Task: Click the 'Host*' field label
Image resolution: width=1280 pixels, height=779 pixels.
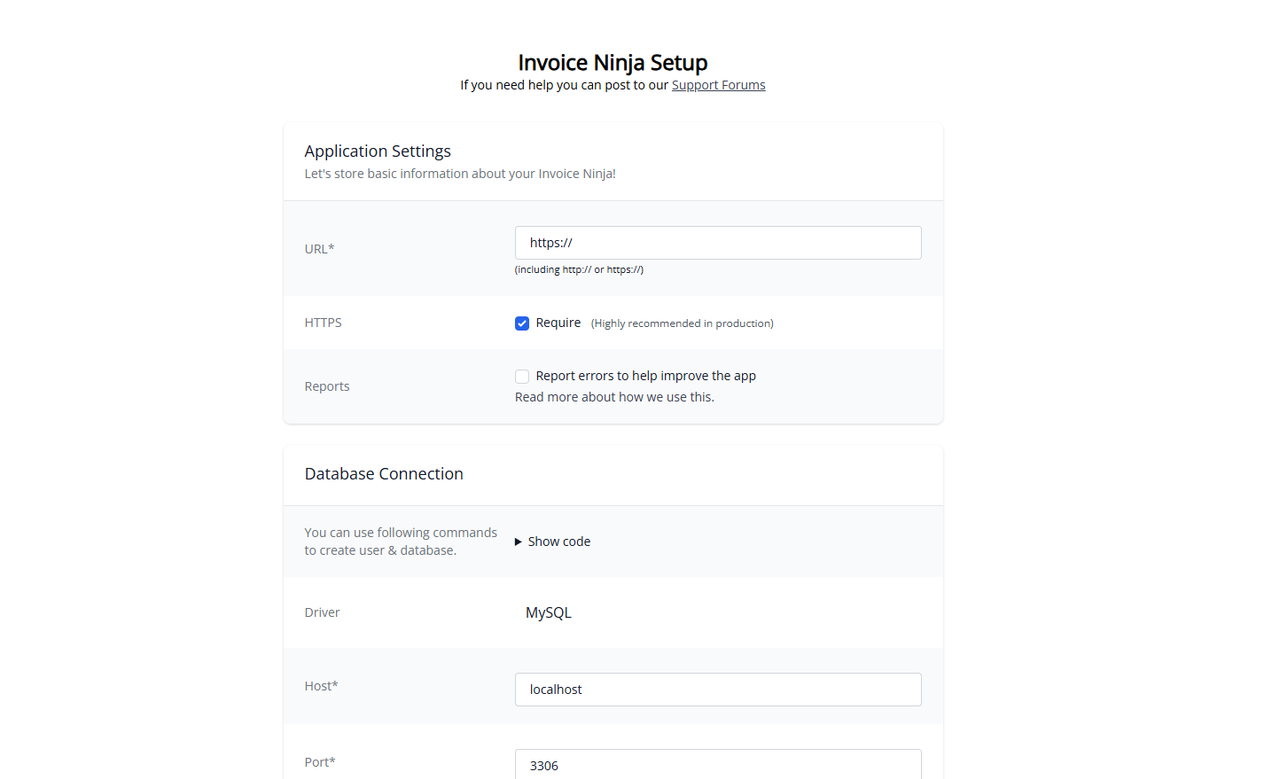Action: (x=321, y=686)
